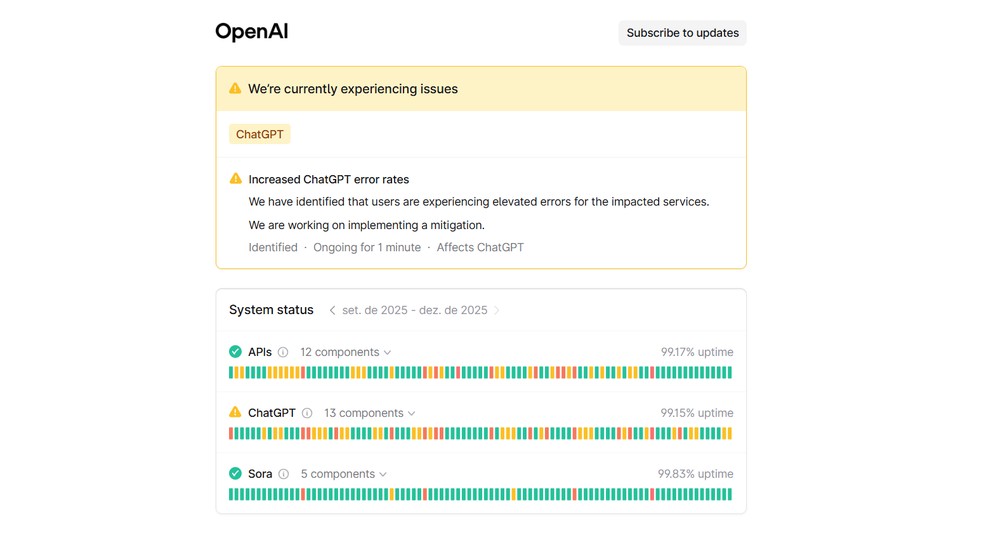Expand the ChatGPT 13 components list

click(x=370, y=413)
